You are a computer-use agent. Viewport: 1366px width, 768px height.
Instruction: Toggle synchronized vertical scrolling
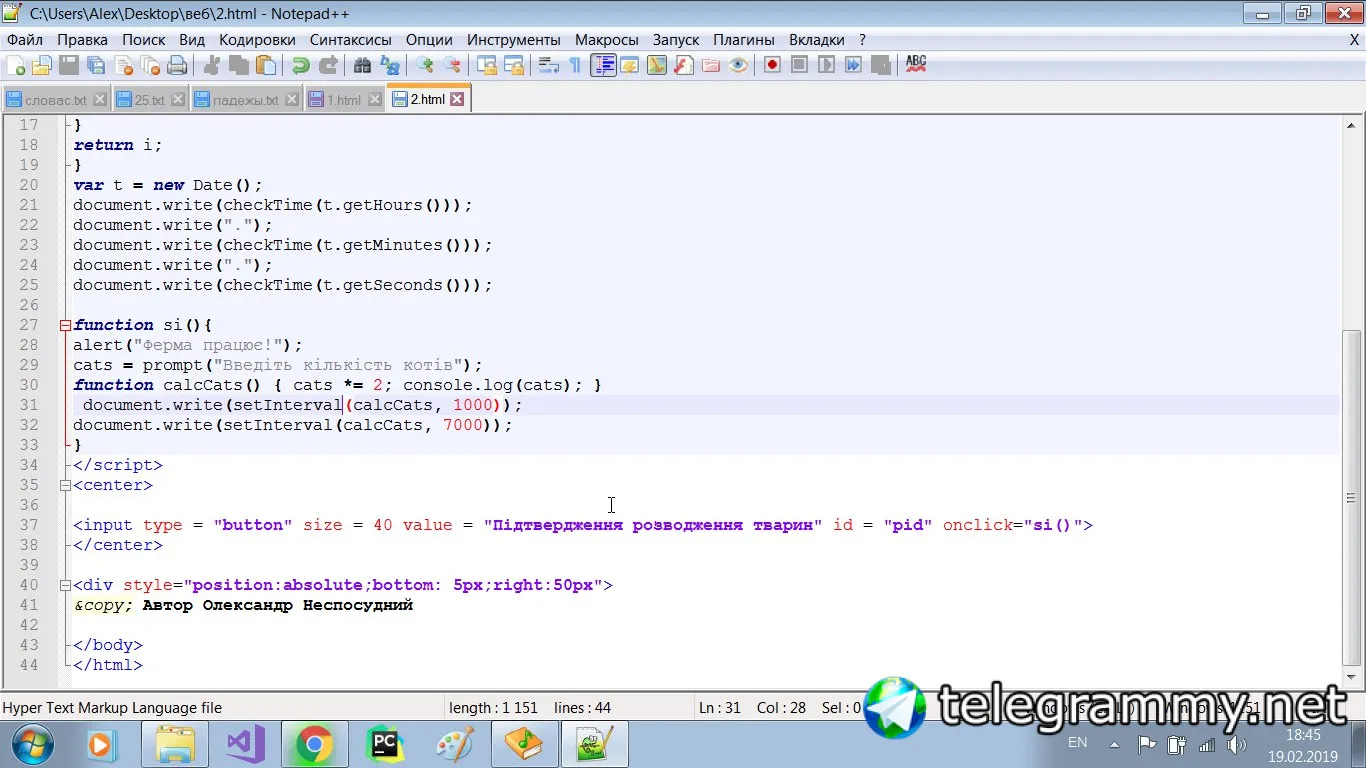pyautogui.click(x=487, y=66)
